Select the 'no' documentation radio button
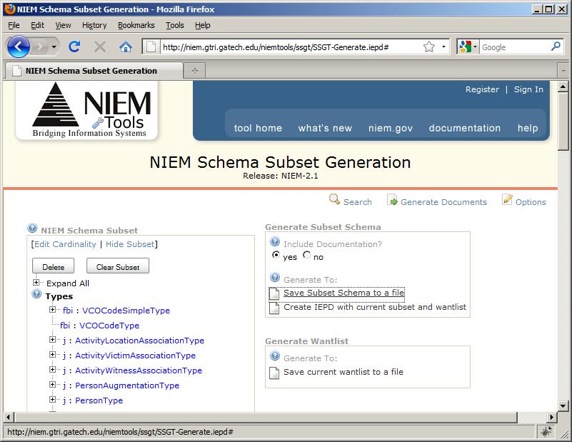Image resolution: width=572 pixels, height=442 pixels. tap(307, 255)
